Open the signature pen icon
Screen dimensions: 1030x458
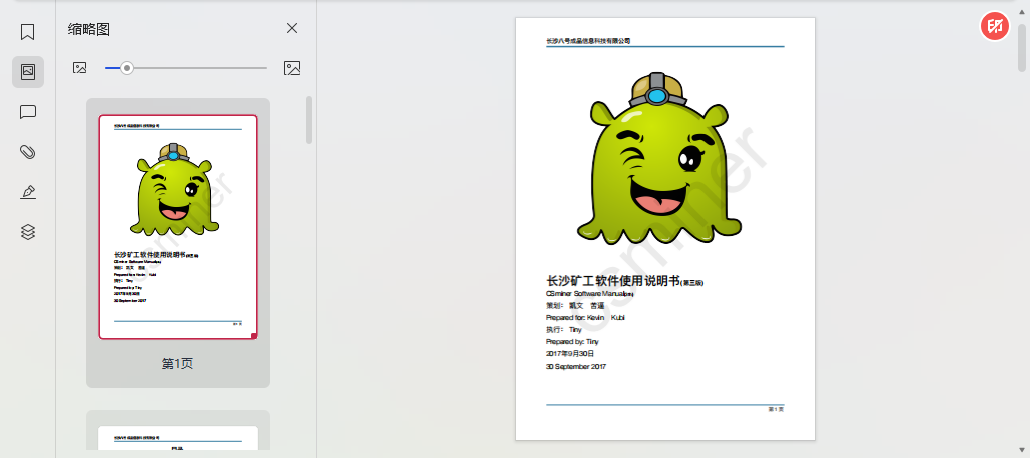pyautogui.click(x=28, y=192)
